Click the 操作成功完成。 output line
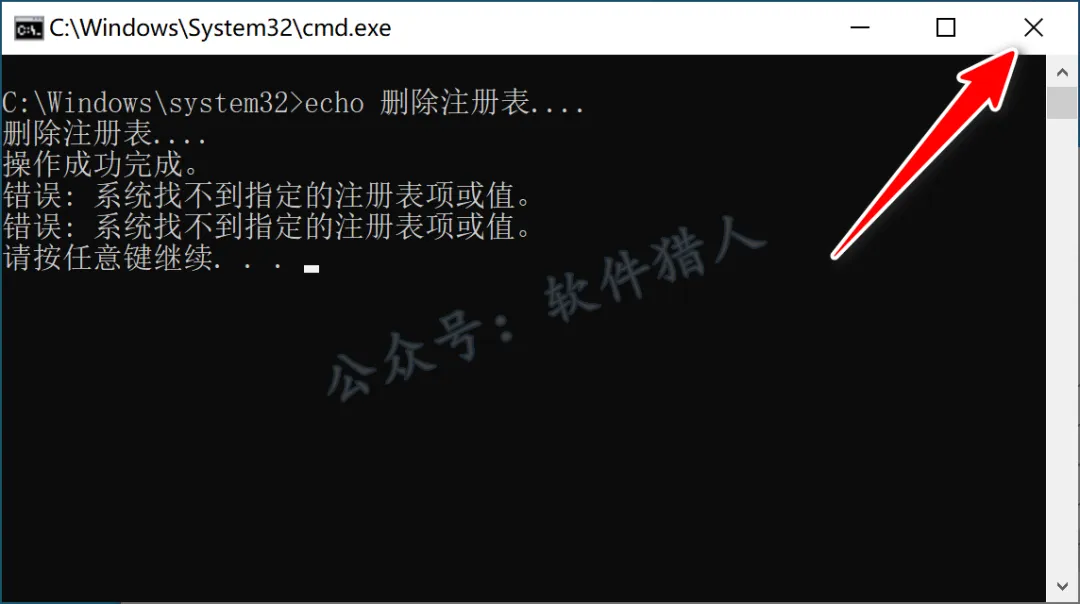Image resolution: width=1080 pixels, height=604 pixels. [101, 165]
